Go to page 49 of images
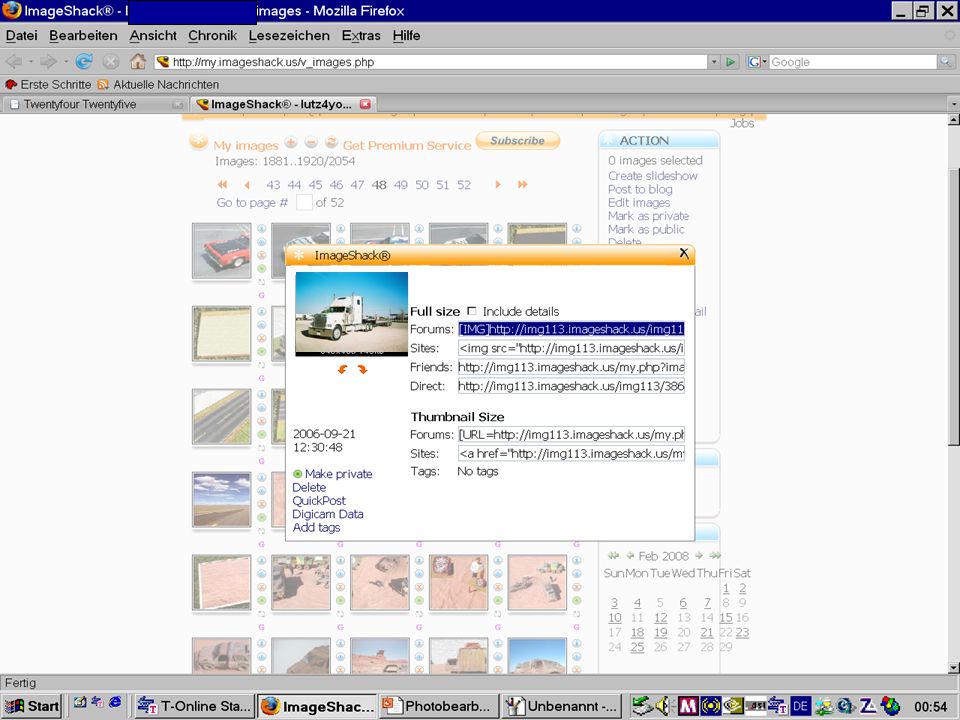 [x=401, y=185]
